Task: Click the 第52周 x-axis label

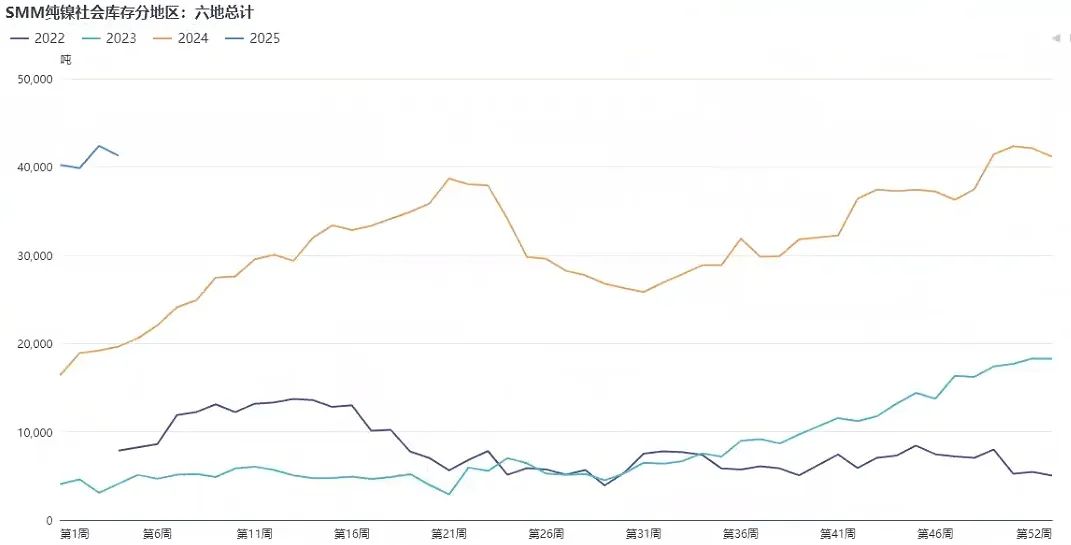Action: [x=1035, y=534]
